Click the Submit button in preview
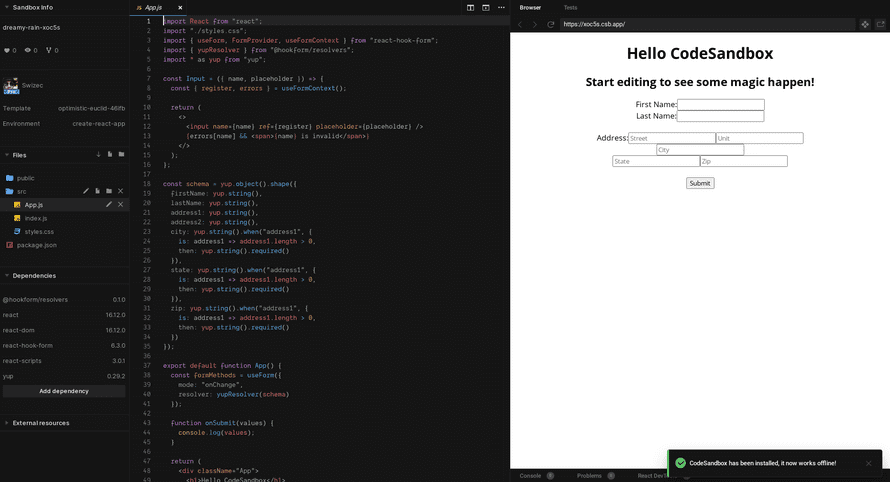 700,183
